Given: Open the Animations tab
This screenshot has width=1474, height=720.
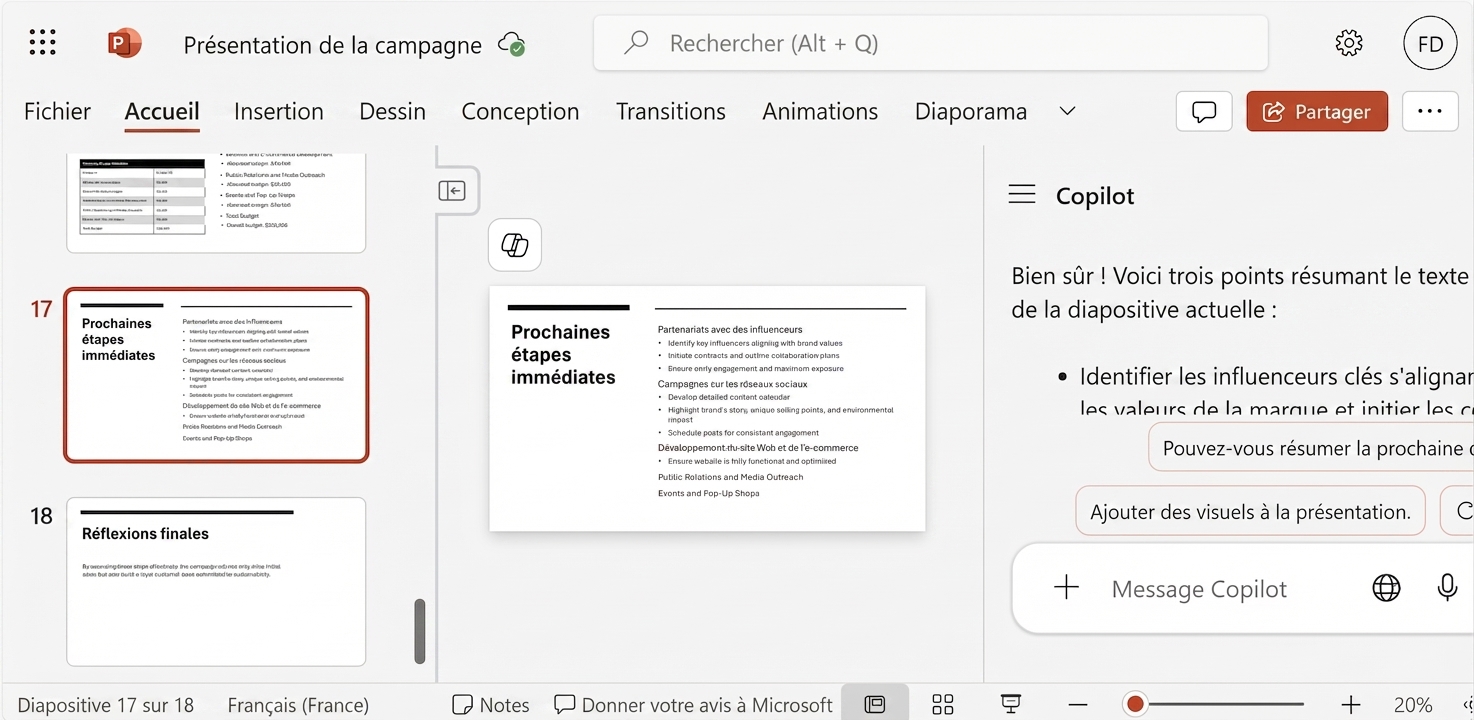Looking at the screenshot, I should coord(820,111).
